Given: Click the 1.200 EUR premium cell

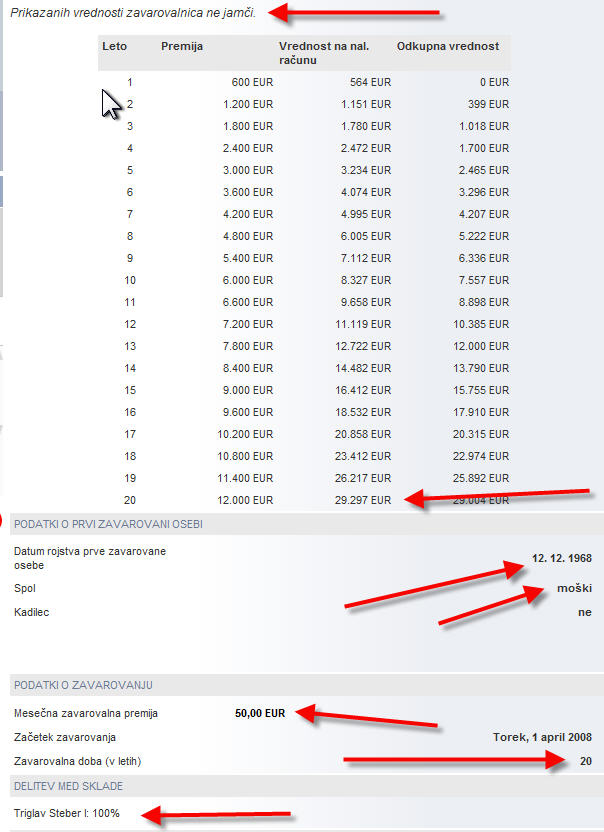Looking at the screenshot, I should point(248,105).
